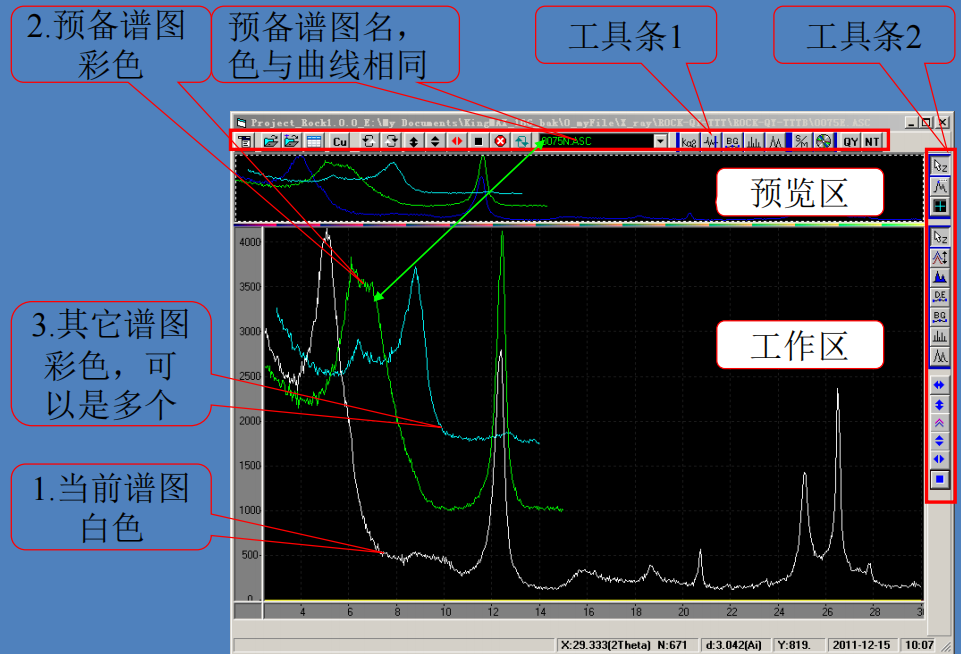
Task: Click the Kα2 stripping toolbar icon
Action: pos(689,142)
